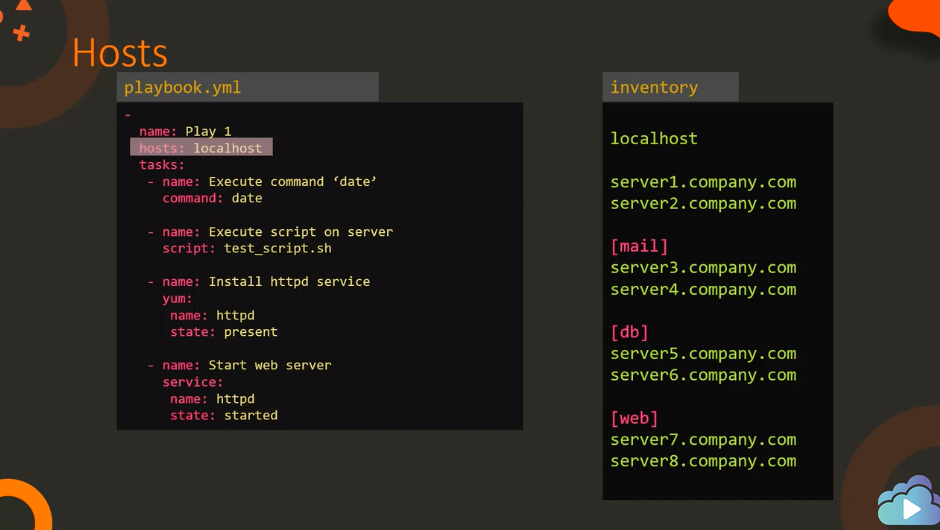This screenshot has height=530, width=940.
Task: Click the [mail] group header
Action: (x=639, y=246)
